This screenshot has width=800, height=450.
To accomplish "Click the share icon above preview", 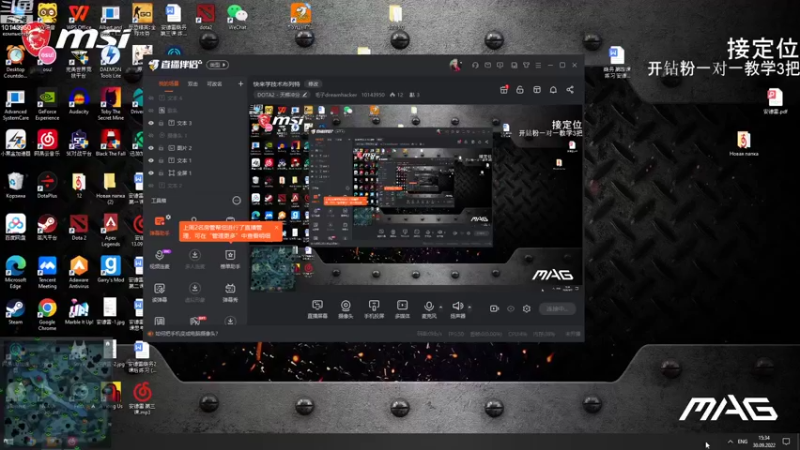I will [x=570, y=90].
